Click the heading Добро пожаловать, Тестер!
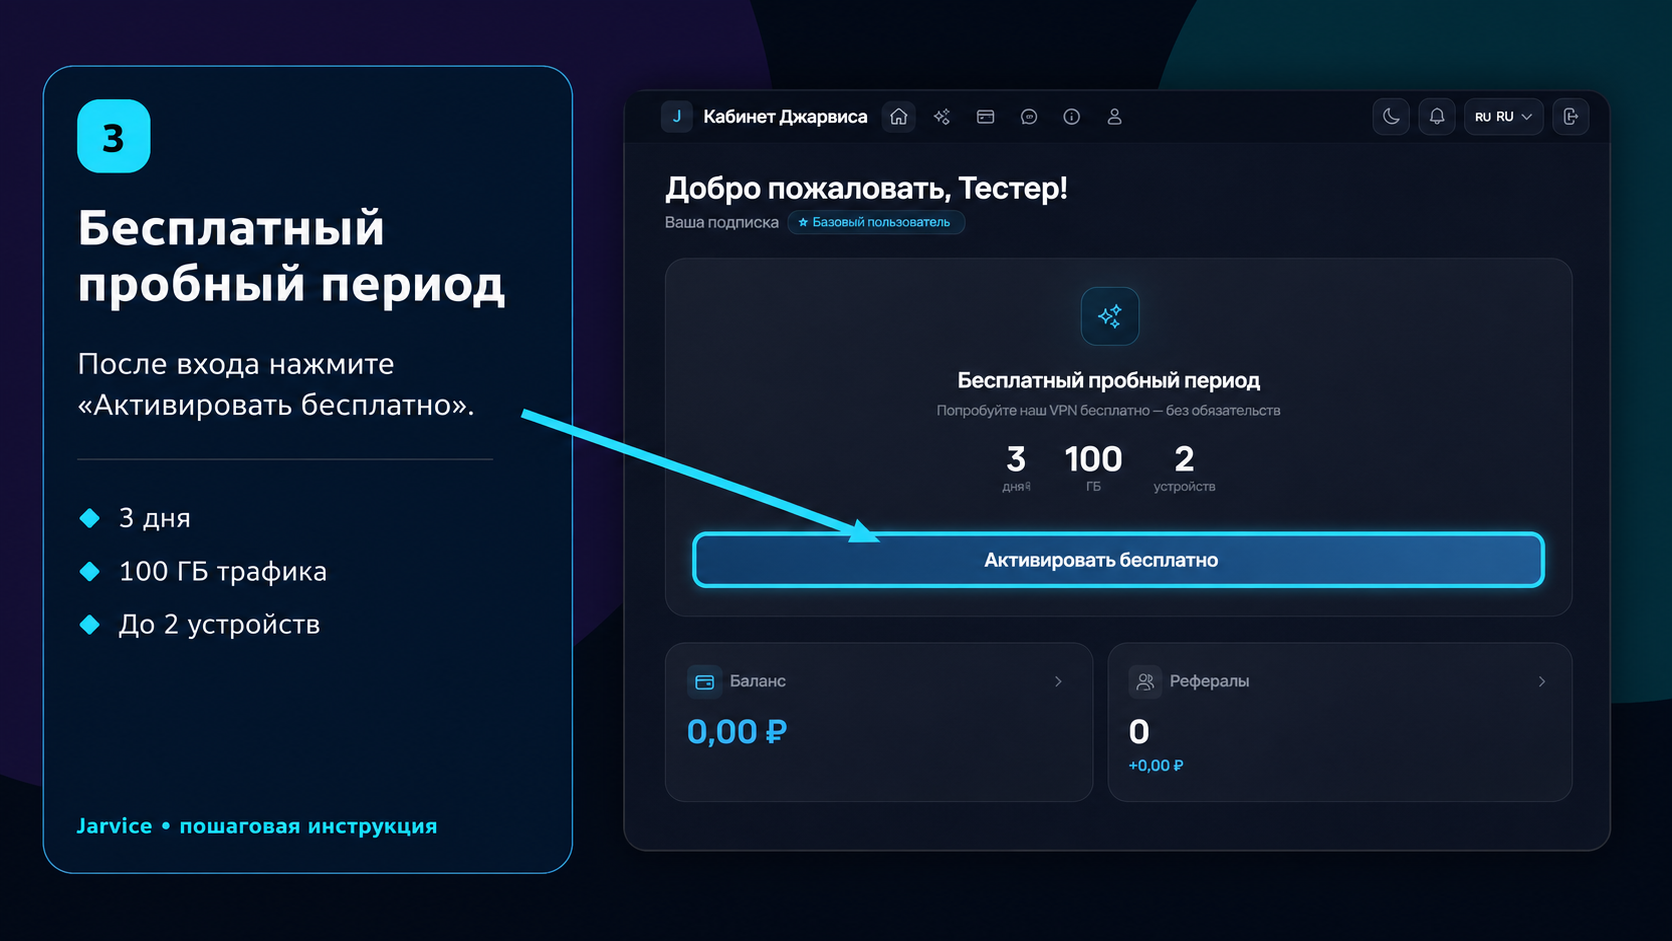 (x=866, y=188)
